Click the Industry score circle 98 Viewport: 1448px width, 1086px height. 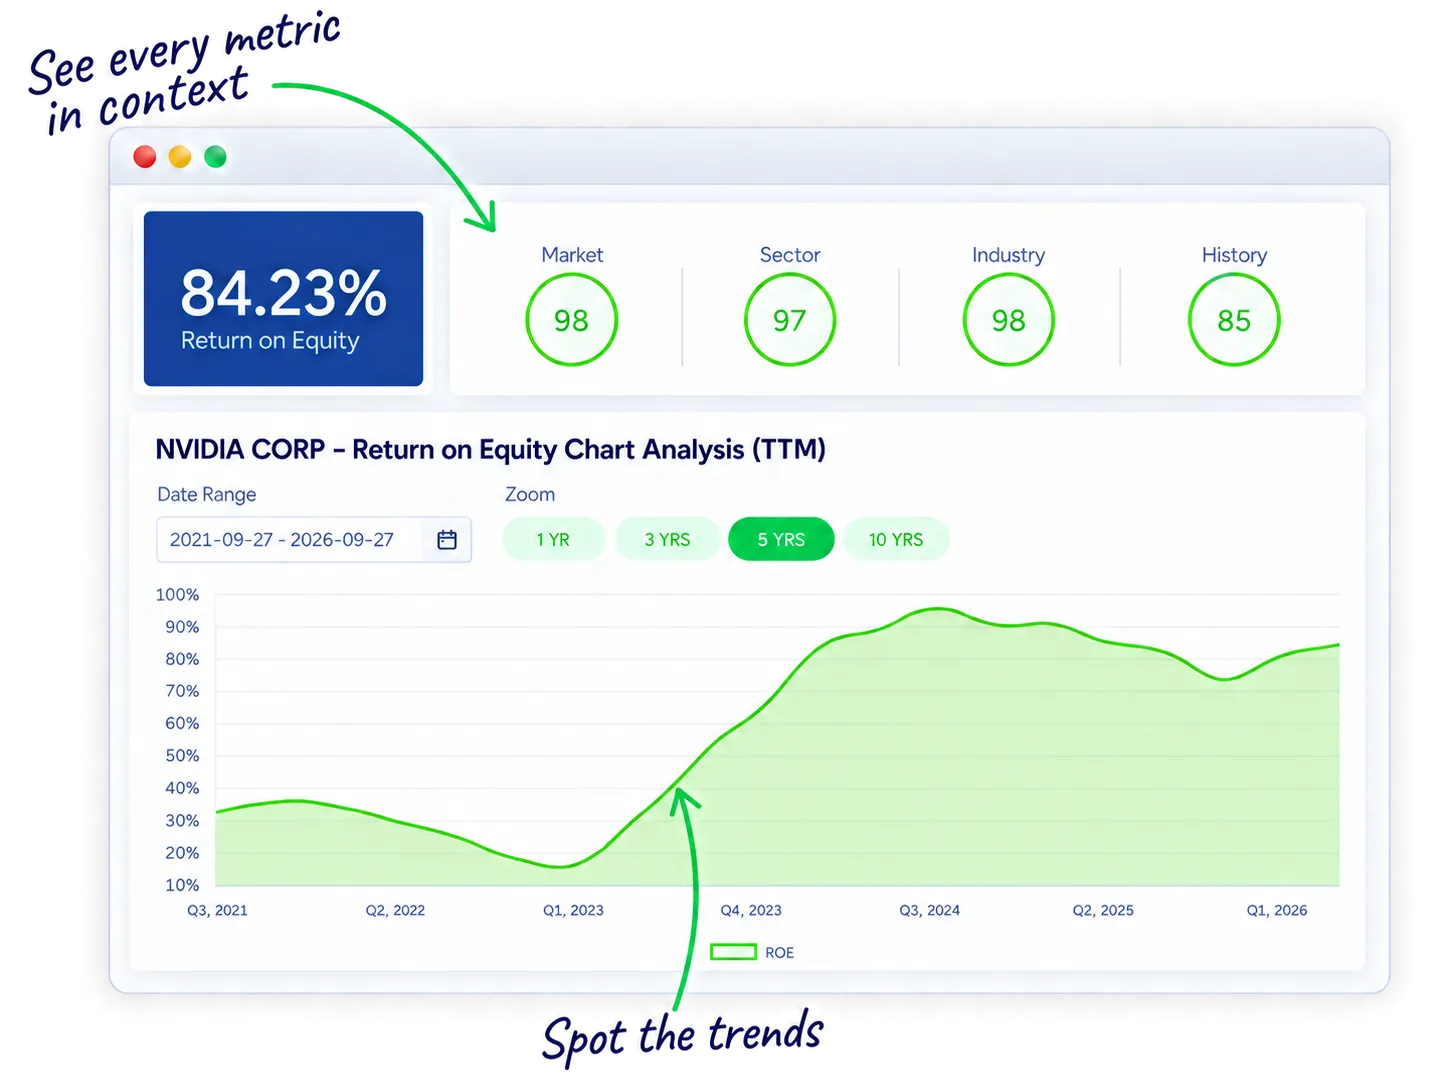tap(1009, 320)
